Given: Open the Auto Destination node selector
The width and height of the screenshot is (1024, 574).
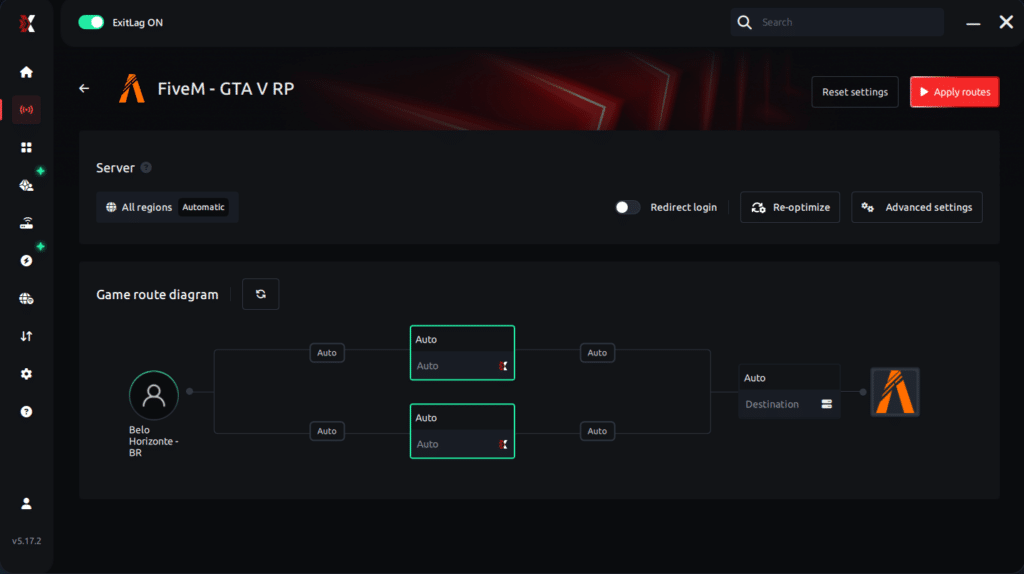Looking at the screenshot, I should pos(789,391).
